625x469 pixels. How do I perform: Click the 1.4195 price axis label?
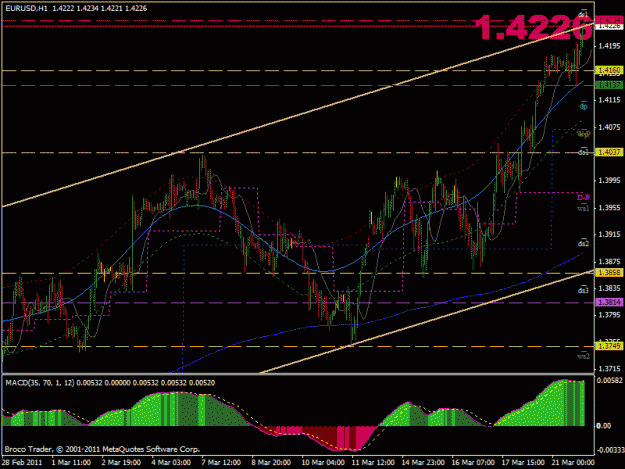(x=609, y=46)
